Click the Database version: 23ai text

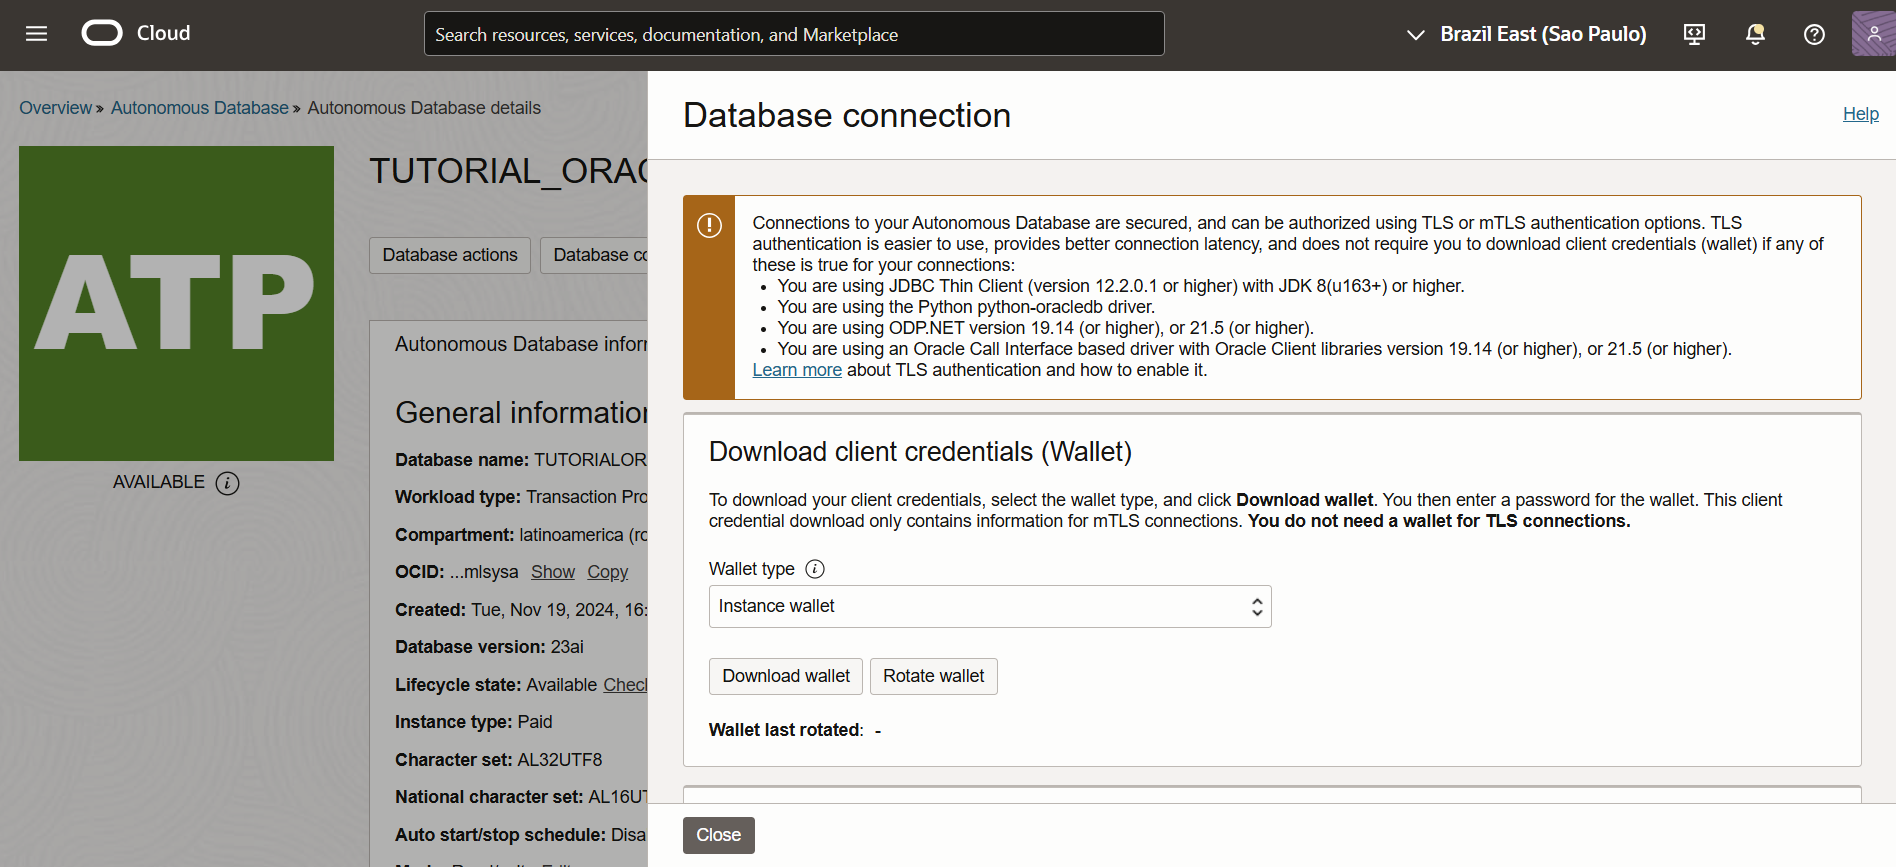pyautogui.click(x=489, y=647)
